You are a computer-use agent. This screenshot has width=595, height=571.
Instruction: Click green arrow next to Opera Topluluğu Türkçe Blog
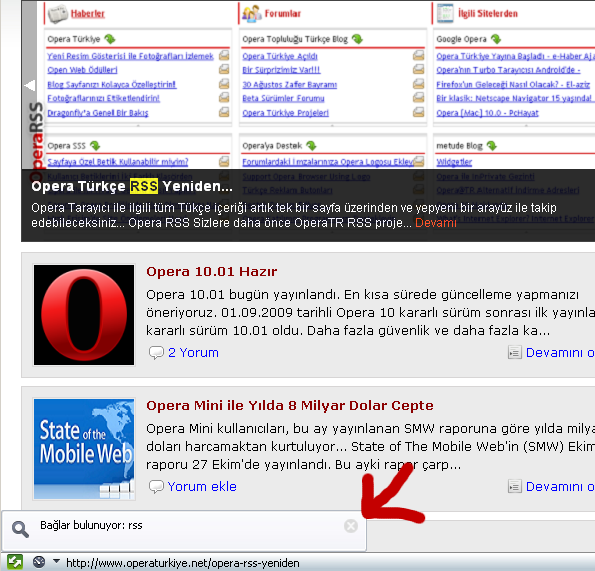(357, 39)
